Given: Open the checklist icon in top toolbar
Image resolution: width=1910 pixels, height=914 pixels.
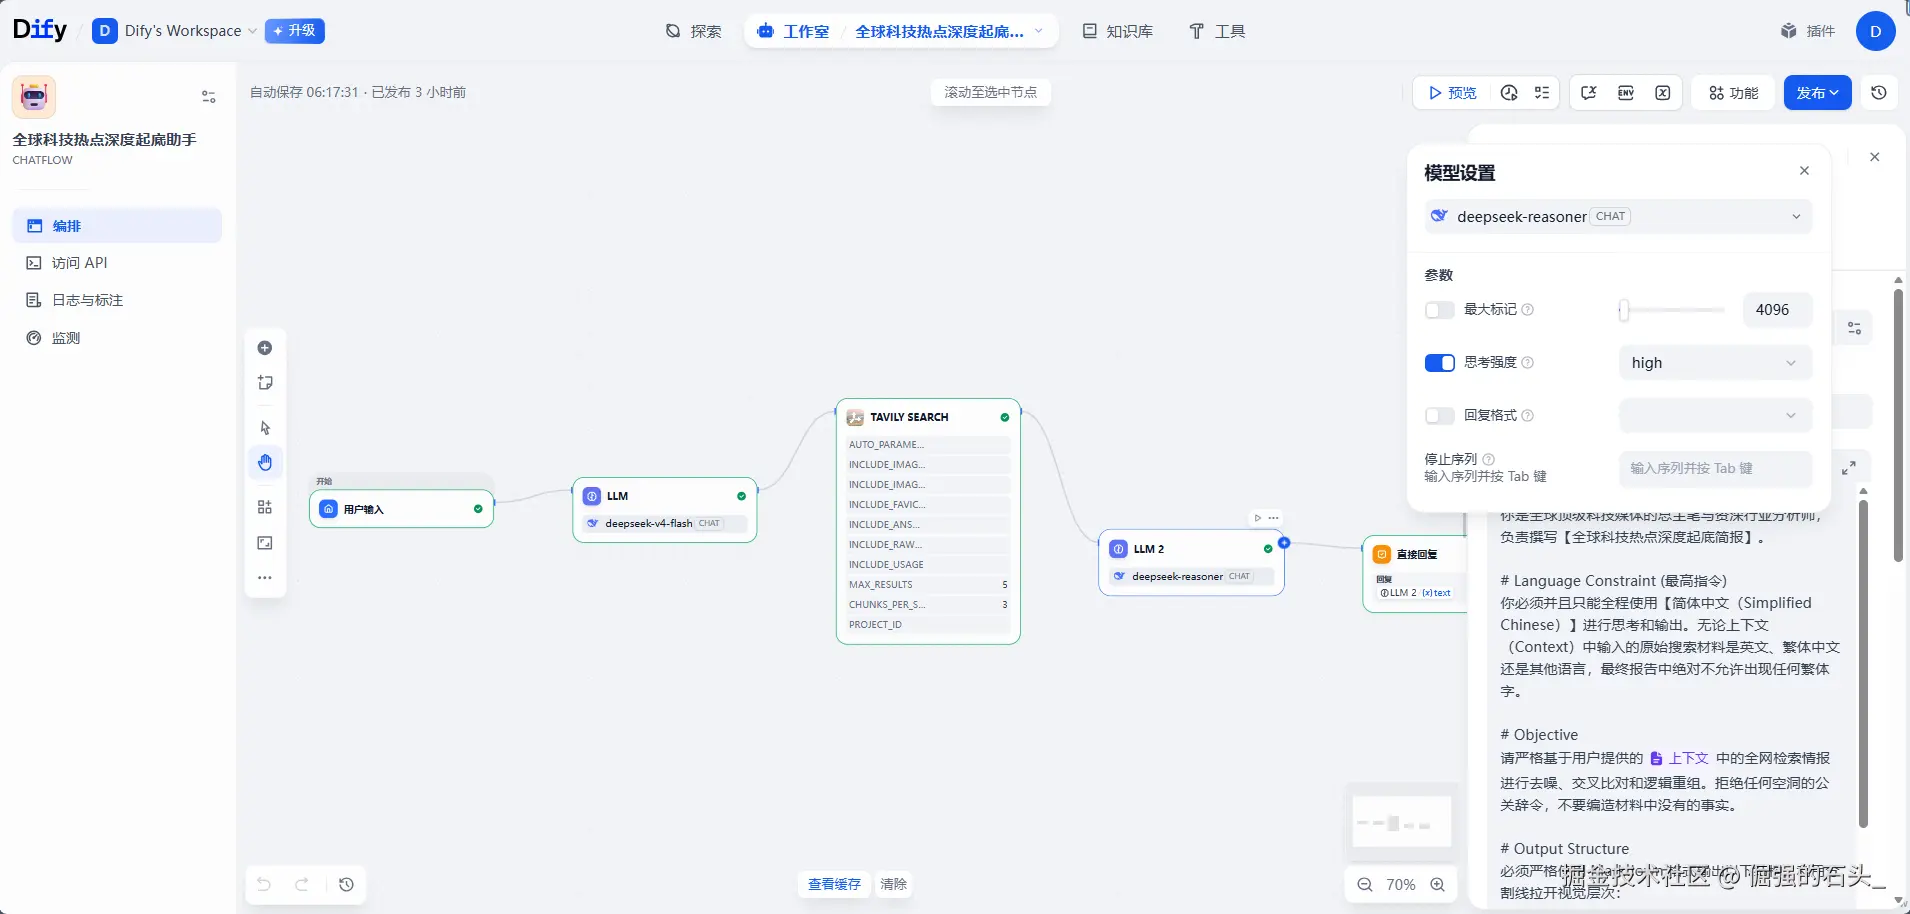Looking at the screenshot, I should point(1542,93).
